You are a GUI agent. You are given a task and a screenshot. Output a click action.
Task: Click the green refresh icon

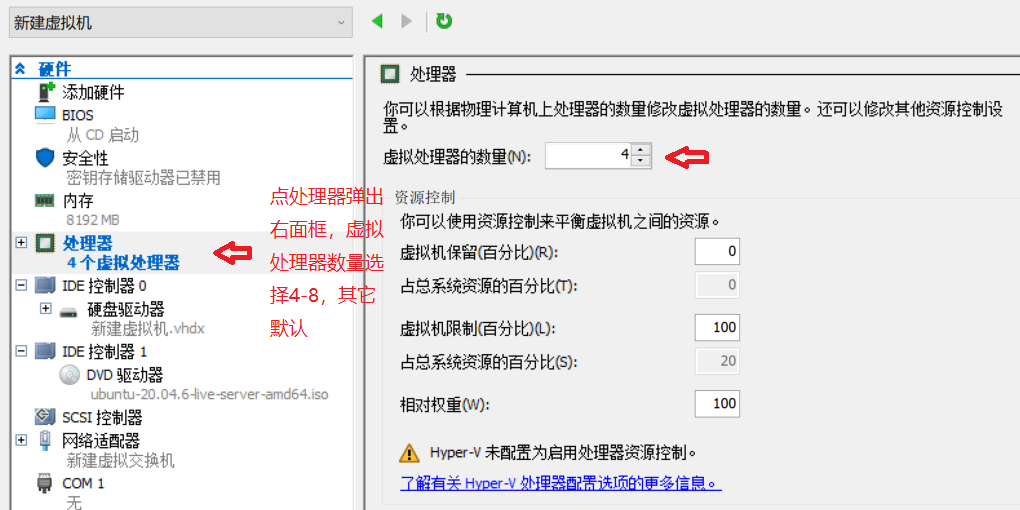pos(444,21)
